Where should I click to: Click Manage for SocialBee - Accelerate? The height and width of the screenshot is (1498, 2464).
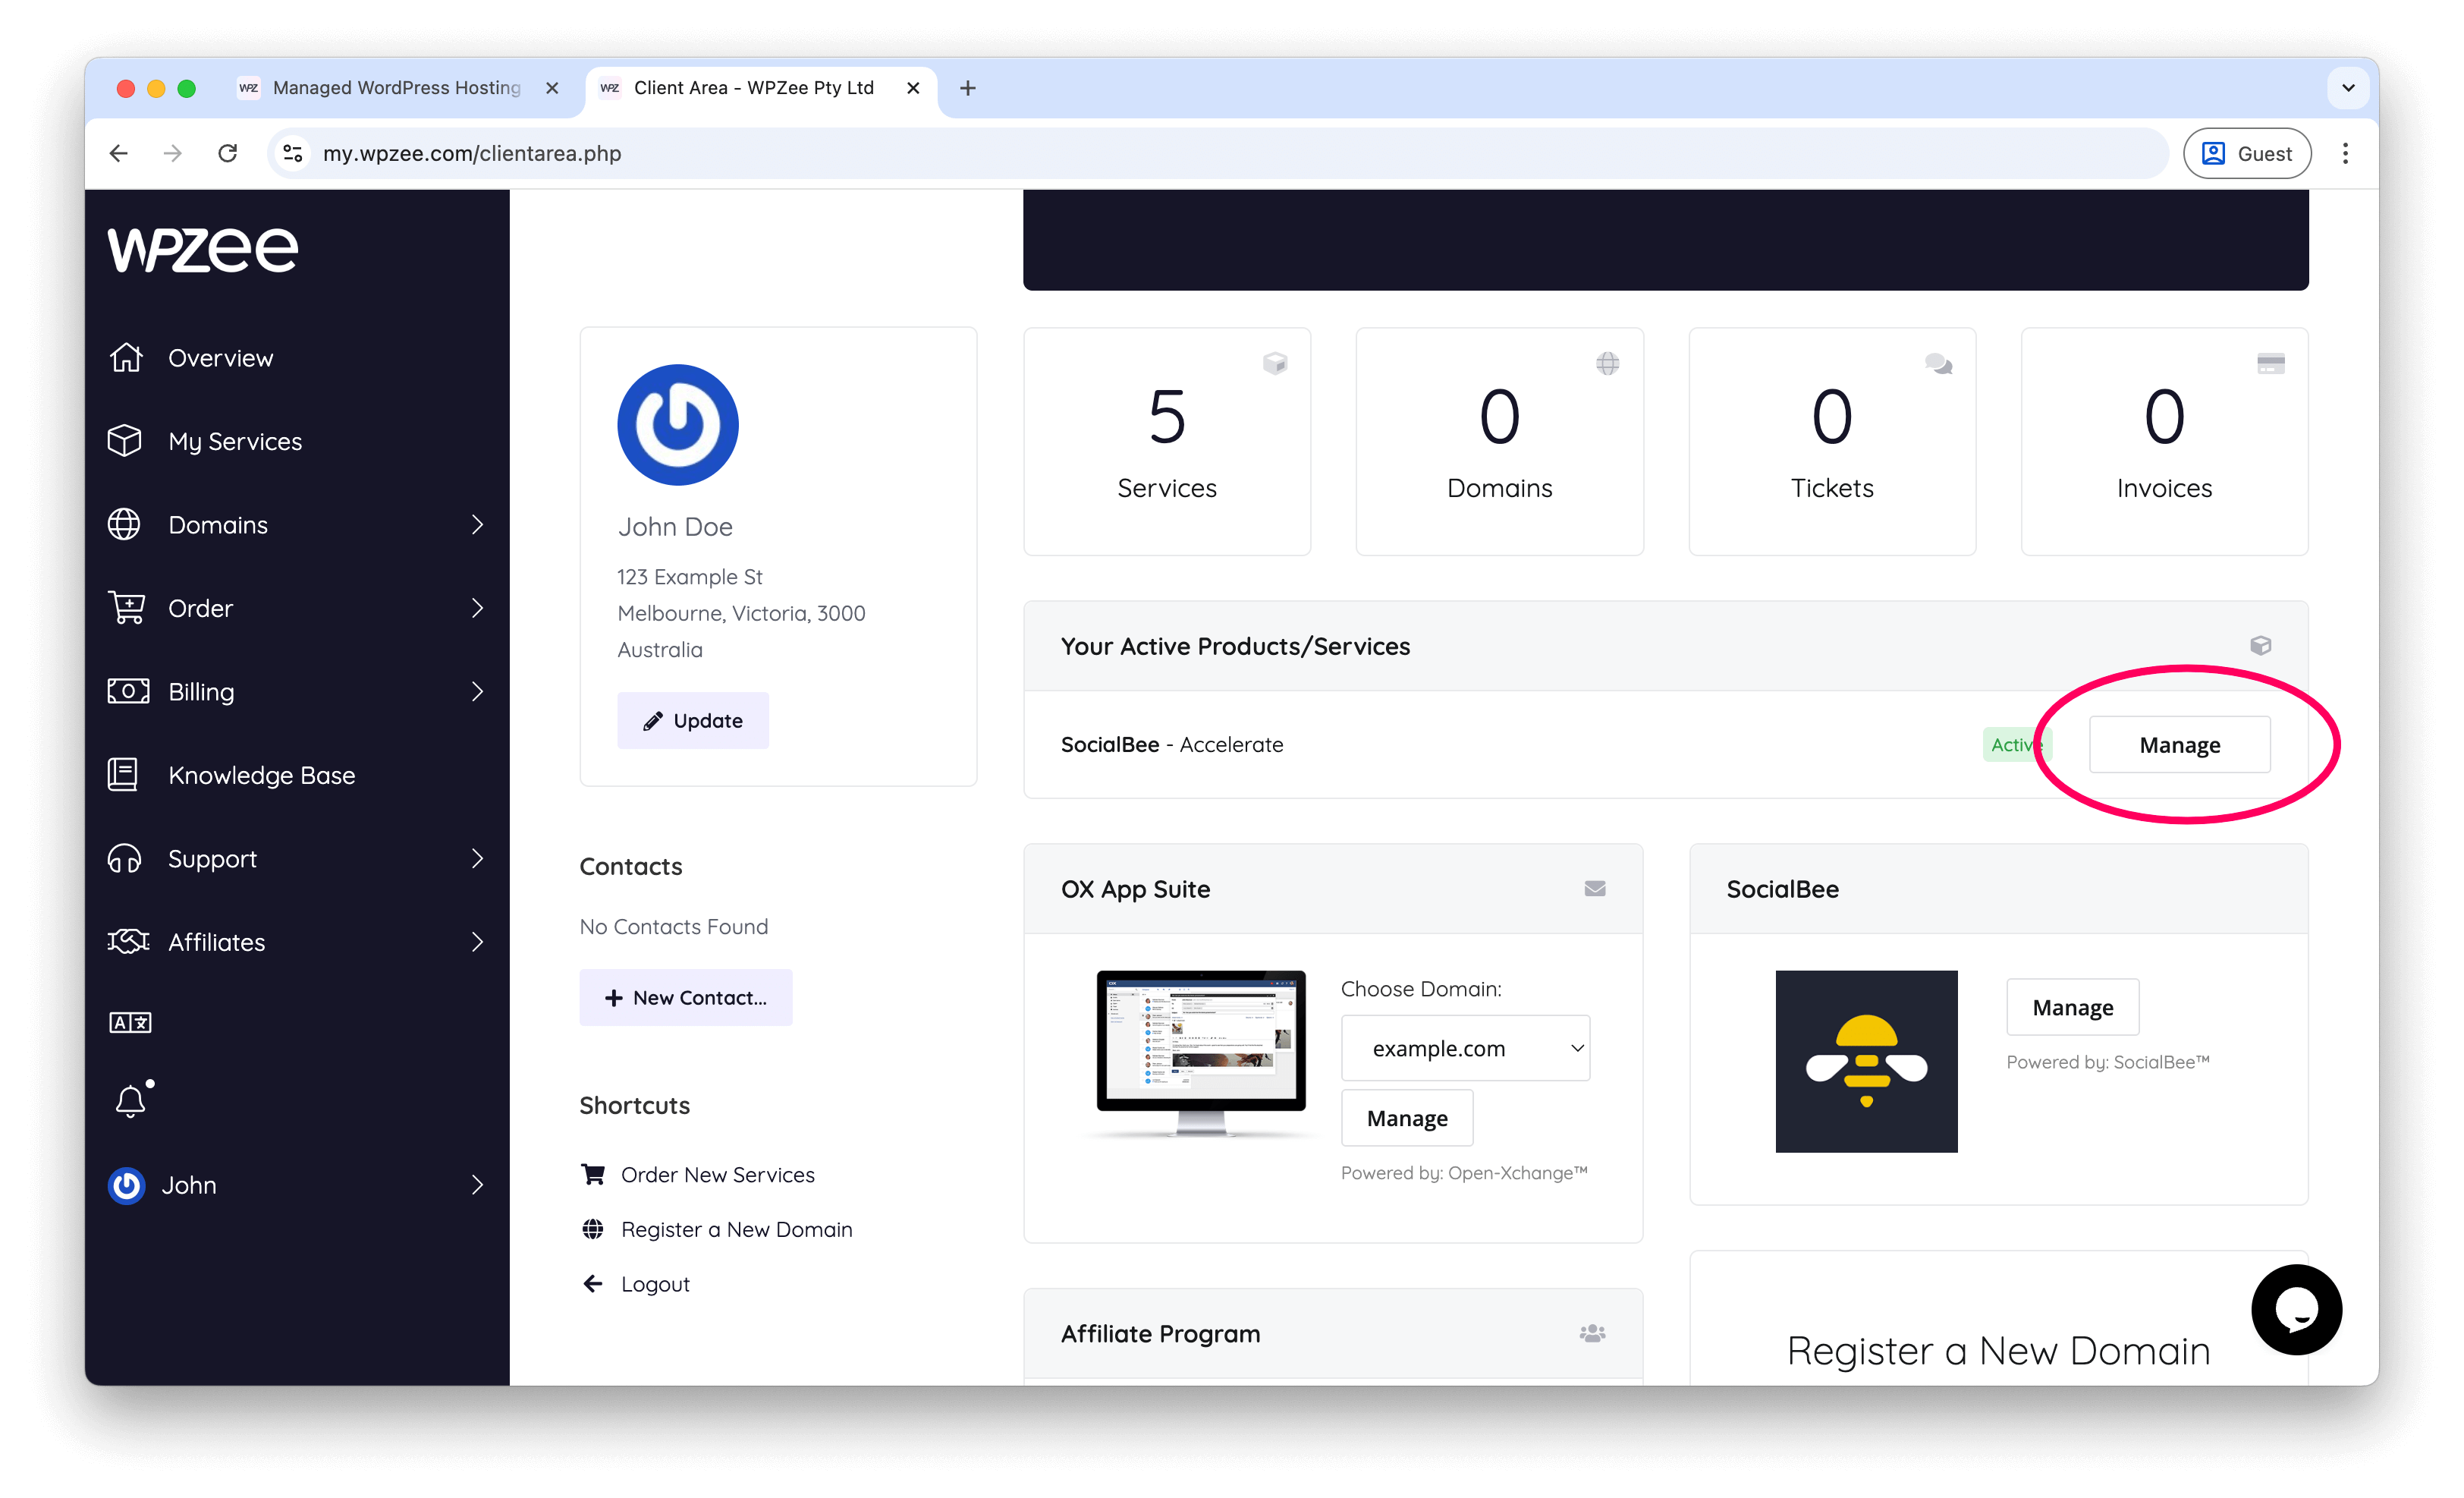[x=2180, y=745]
